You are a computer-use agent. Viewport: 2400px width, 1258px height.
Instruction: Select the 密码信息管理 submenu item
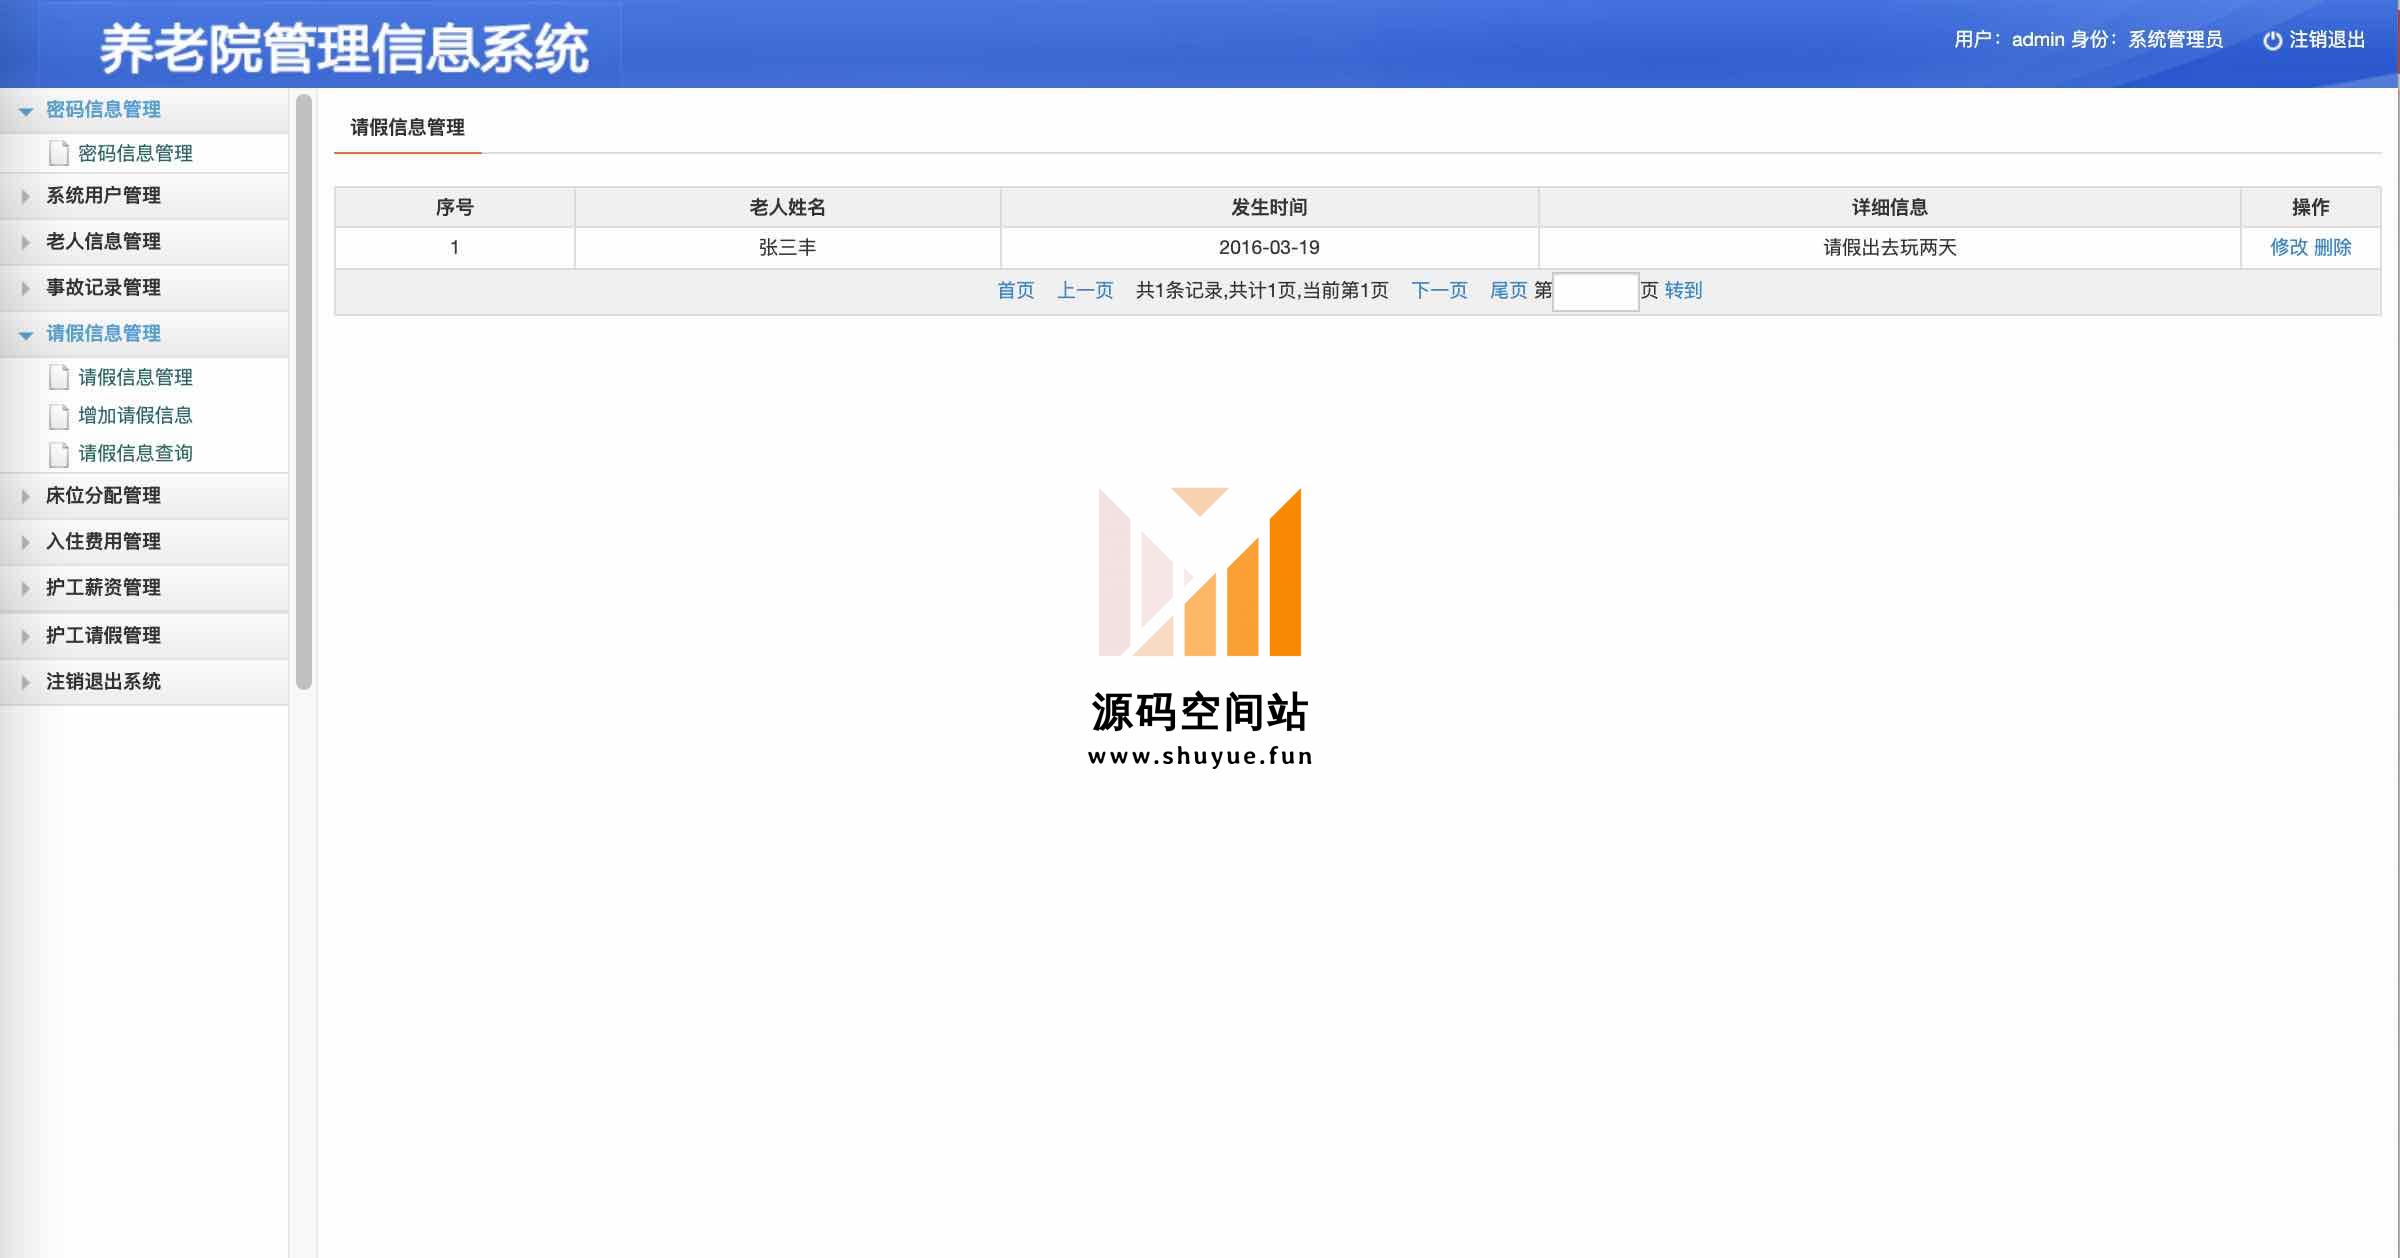(x=135, y=153)
